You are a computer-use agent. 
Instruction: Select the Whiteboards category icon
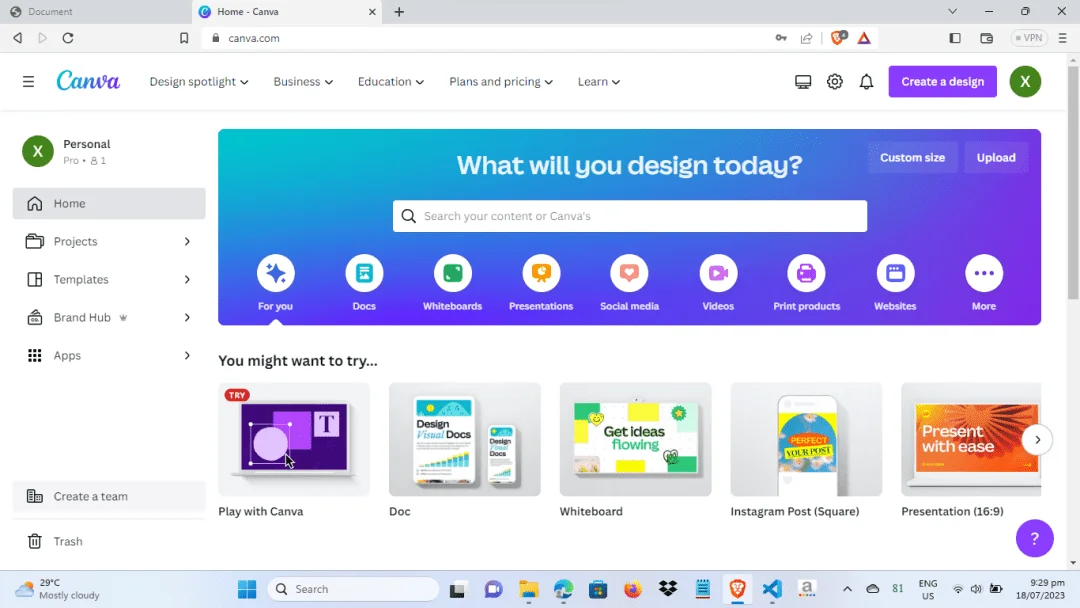click(x=453, y=273)
